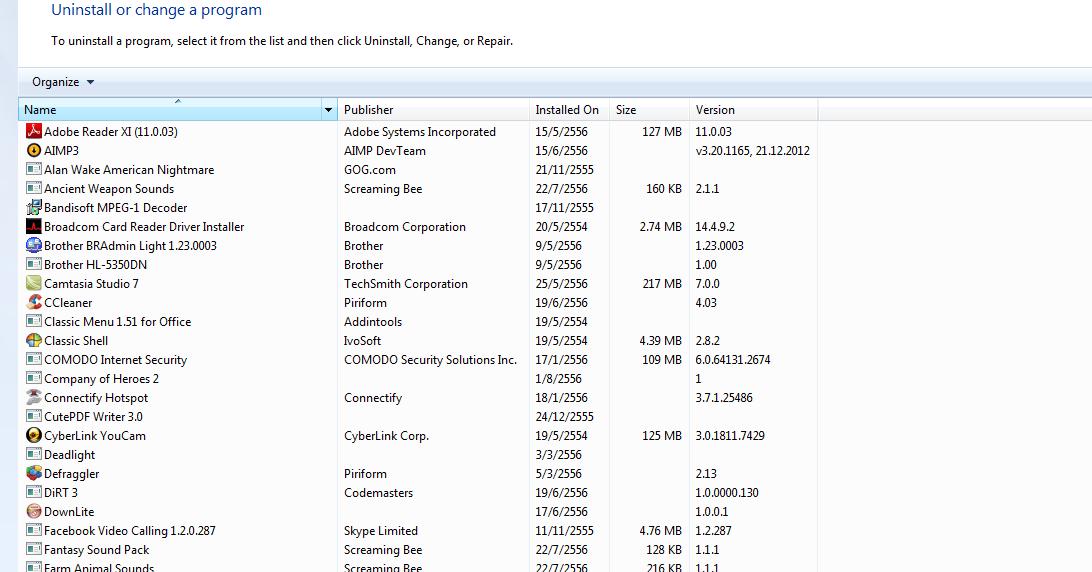Click the Connectify Hotspot icon

33,397
